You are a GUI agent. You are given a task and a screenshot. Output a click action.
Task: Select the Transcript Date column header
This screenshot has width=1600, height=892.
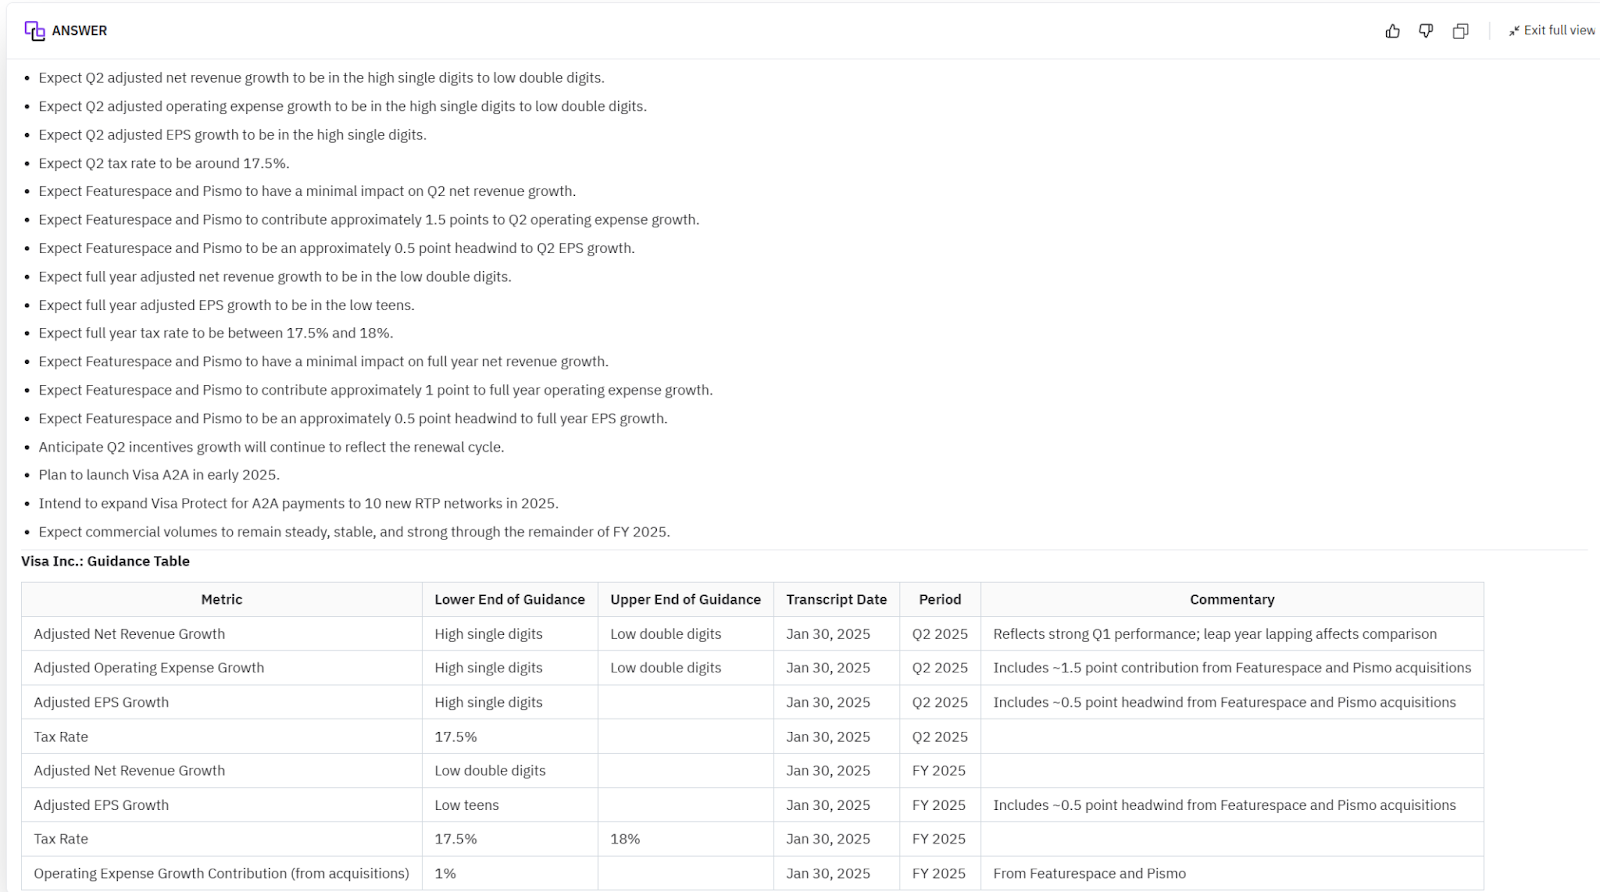837,600
